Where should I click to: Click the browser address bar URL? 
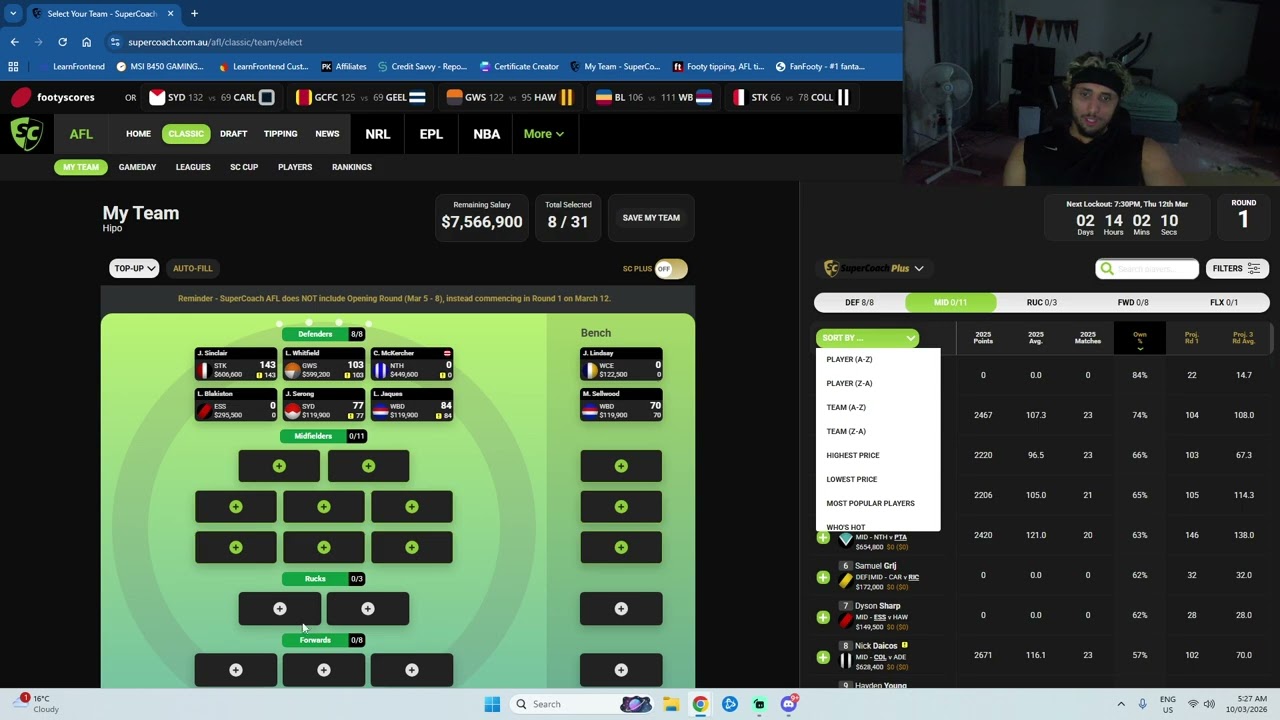pos(215,42)
